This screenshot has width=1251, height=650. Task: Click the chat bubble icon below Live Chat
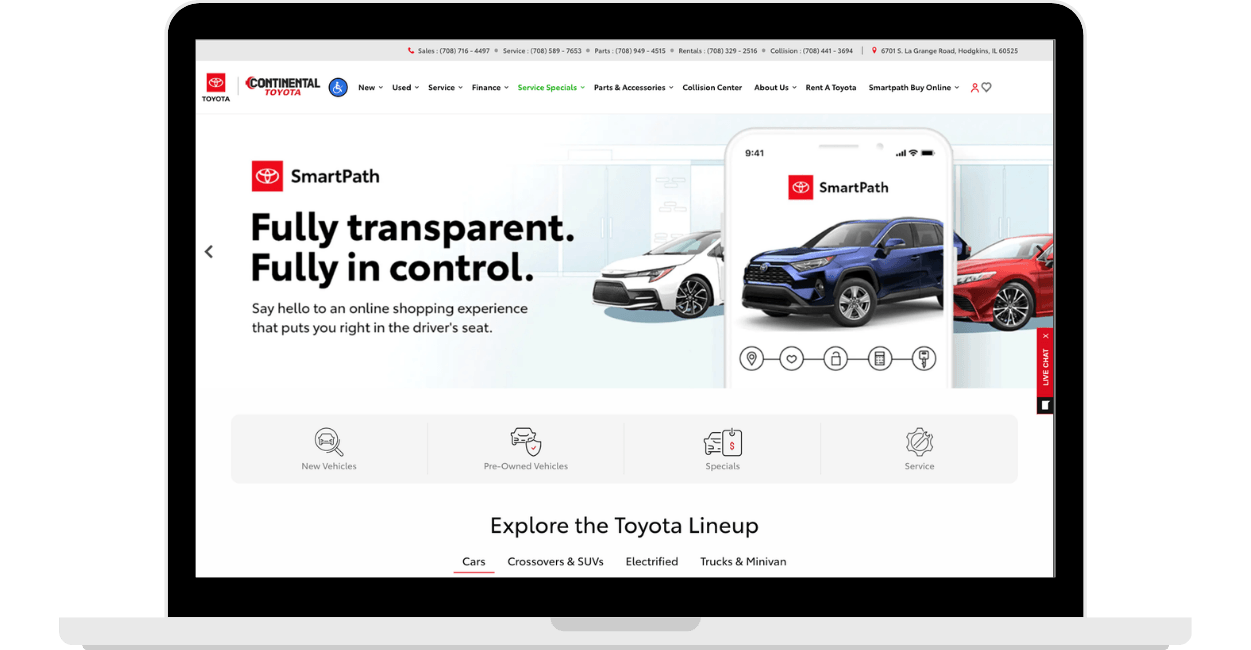1045,405
